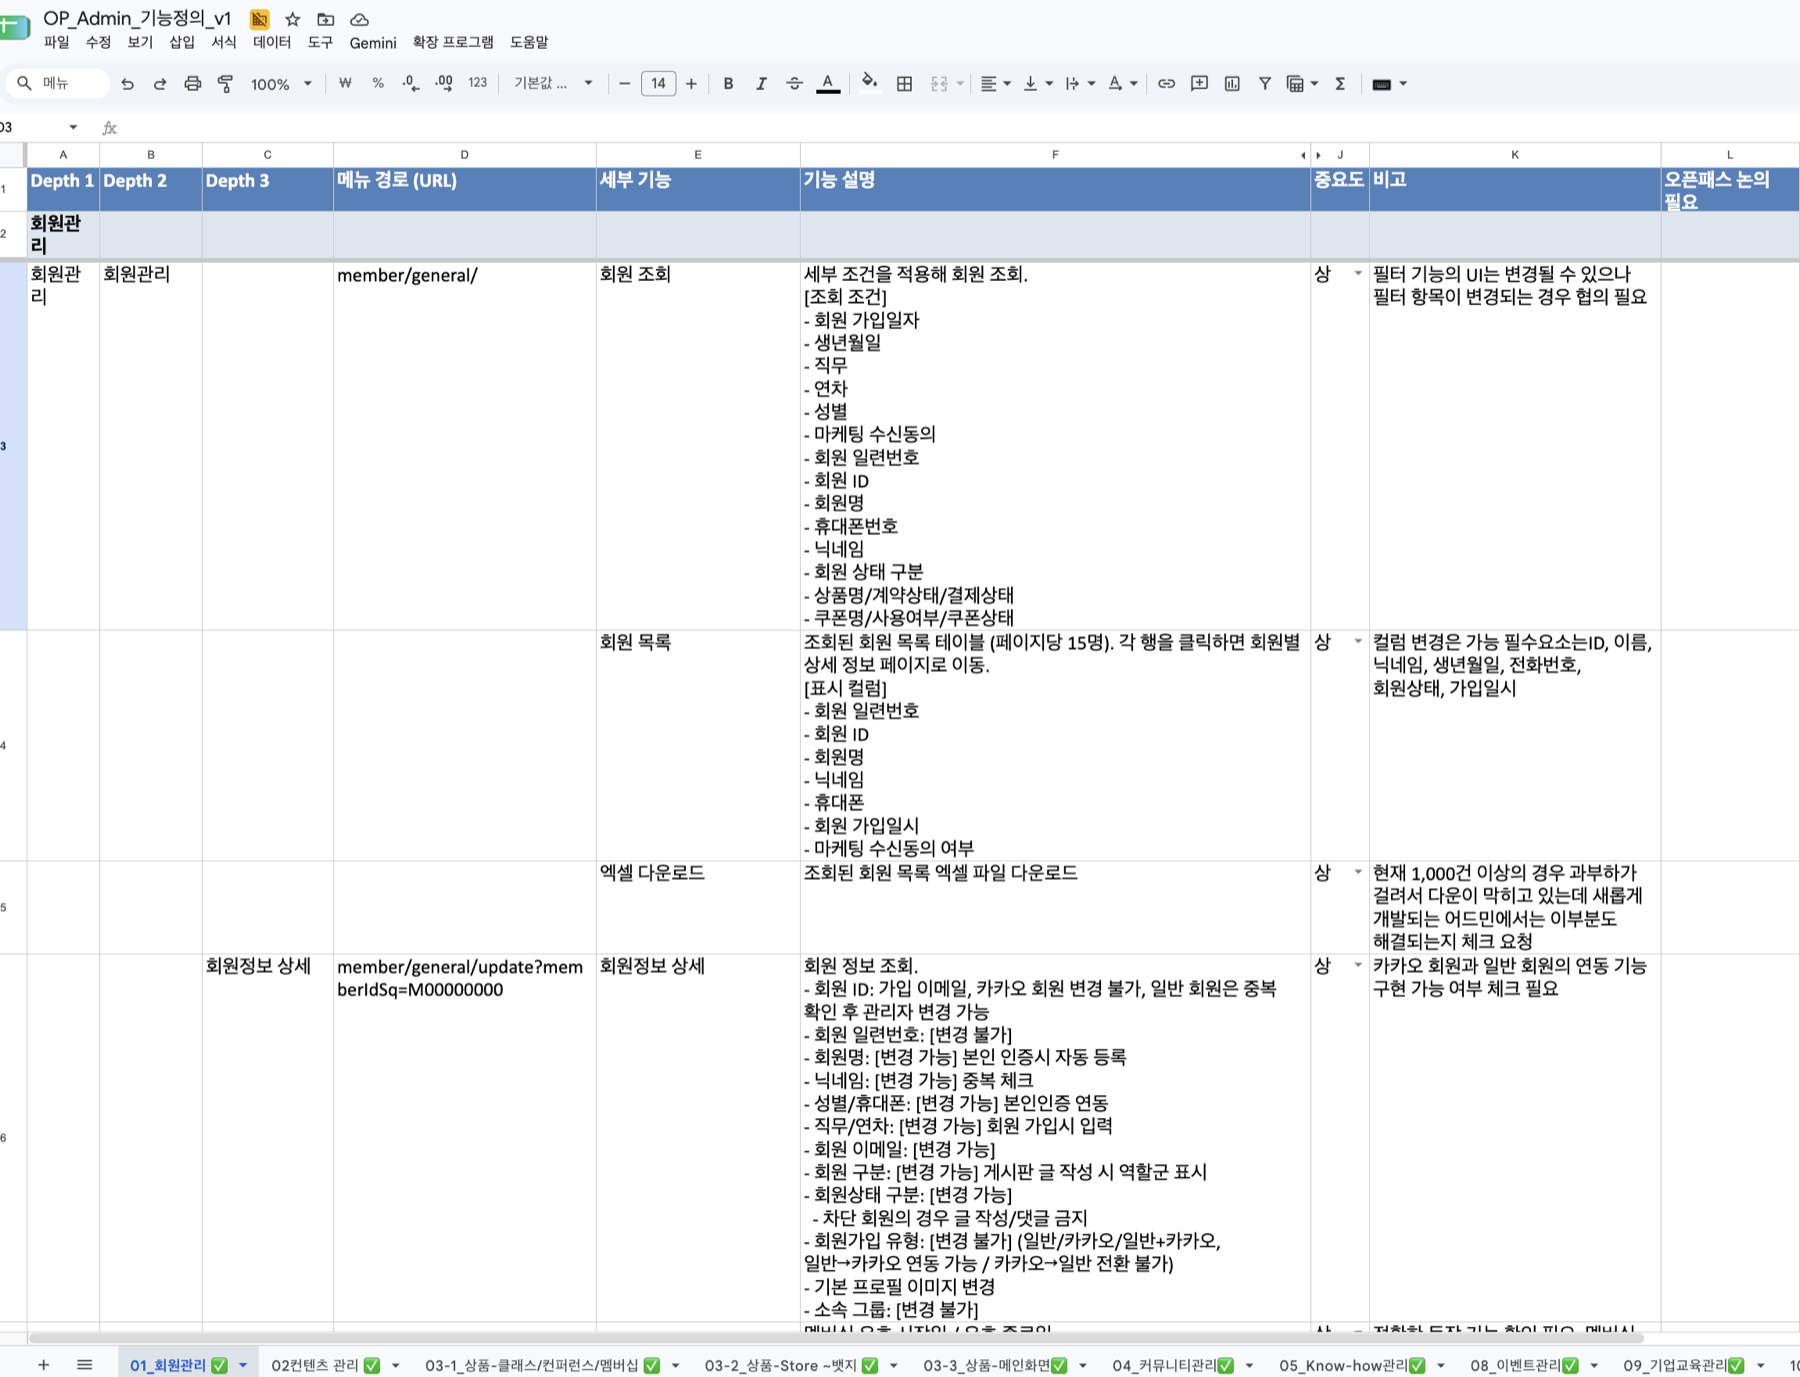Insert a chart

tap(1232, 84)
